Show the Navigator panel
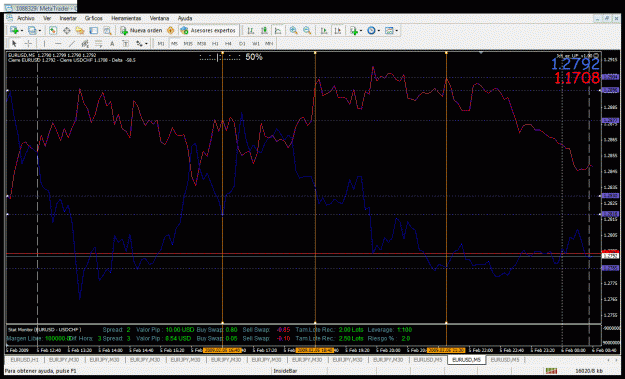This screenshot has width=625, height=379. point(80,31)
